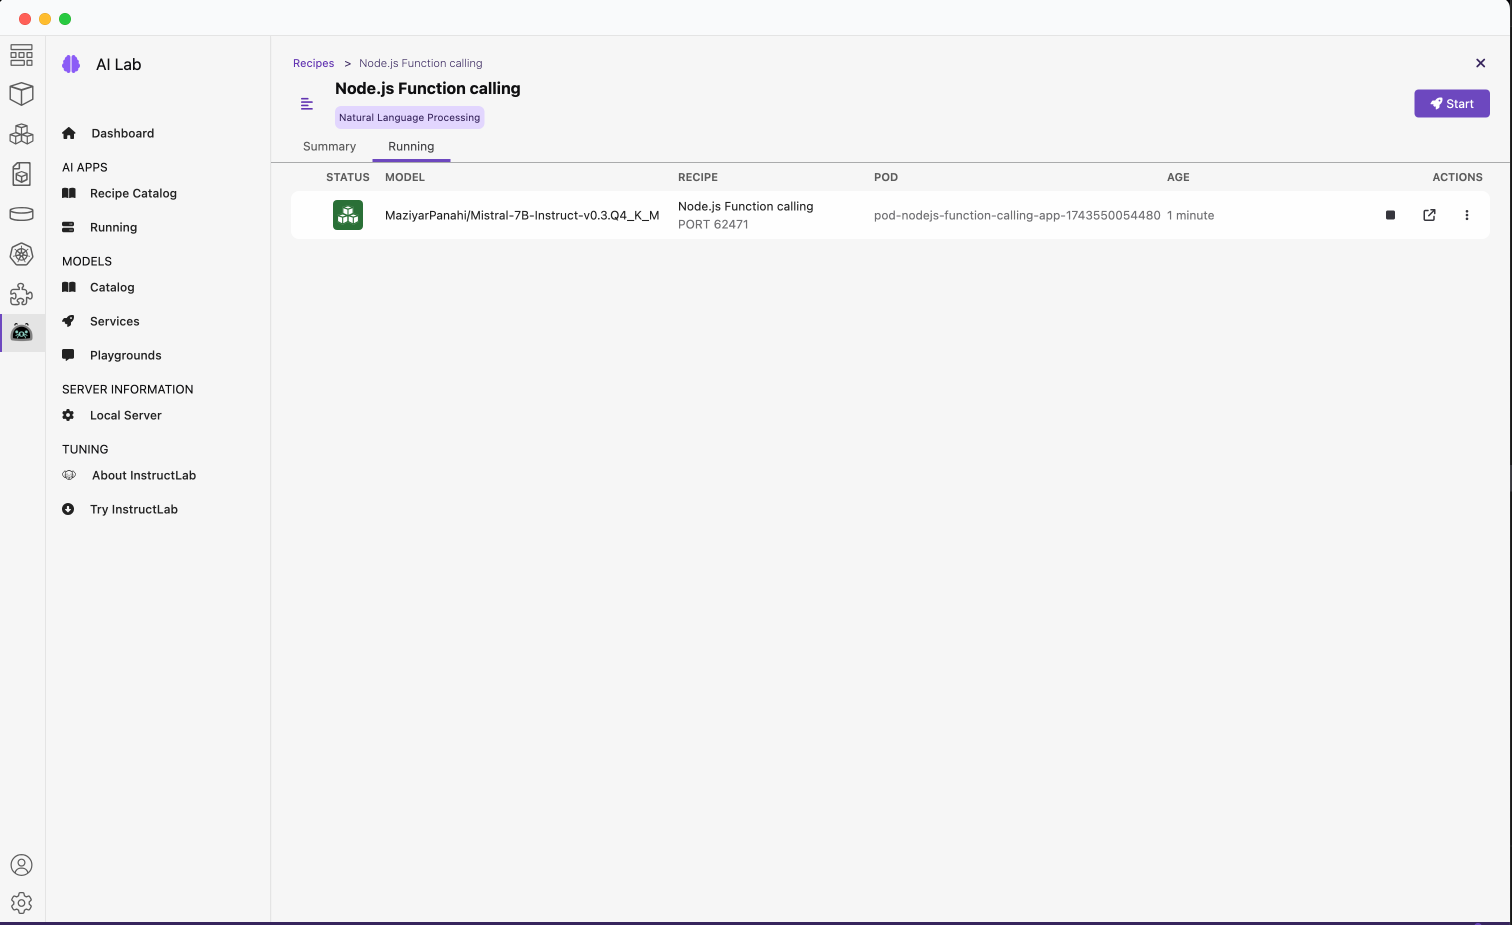This screenshot has height=925, width=1512.
Task: Open the Extensions puzzle icon
Action: 22,294
